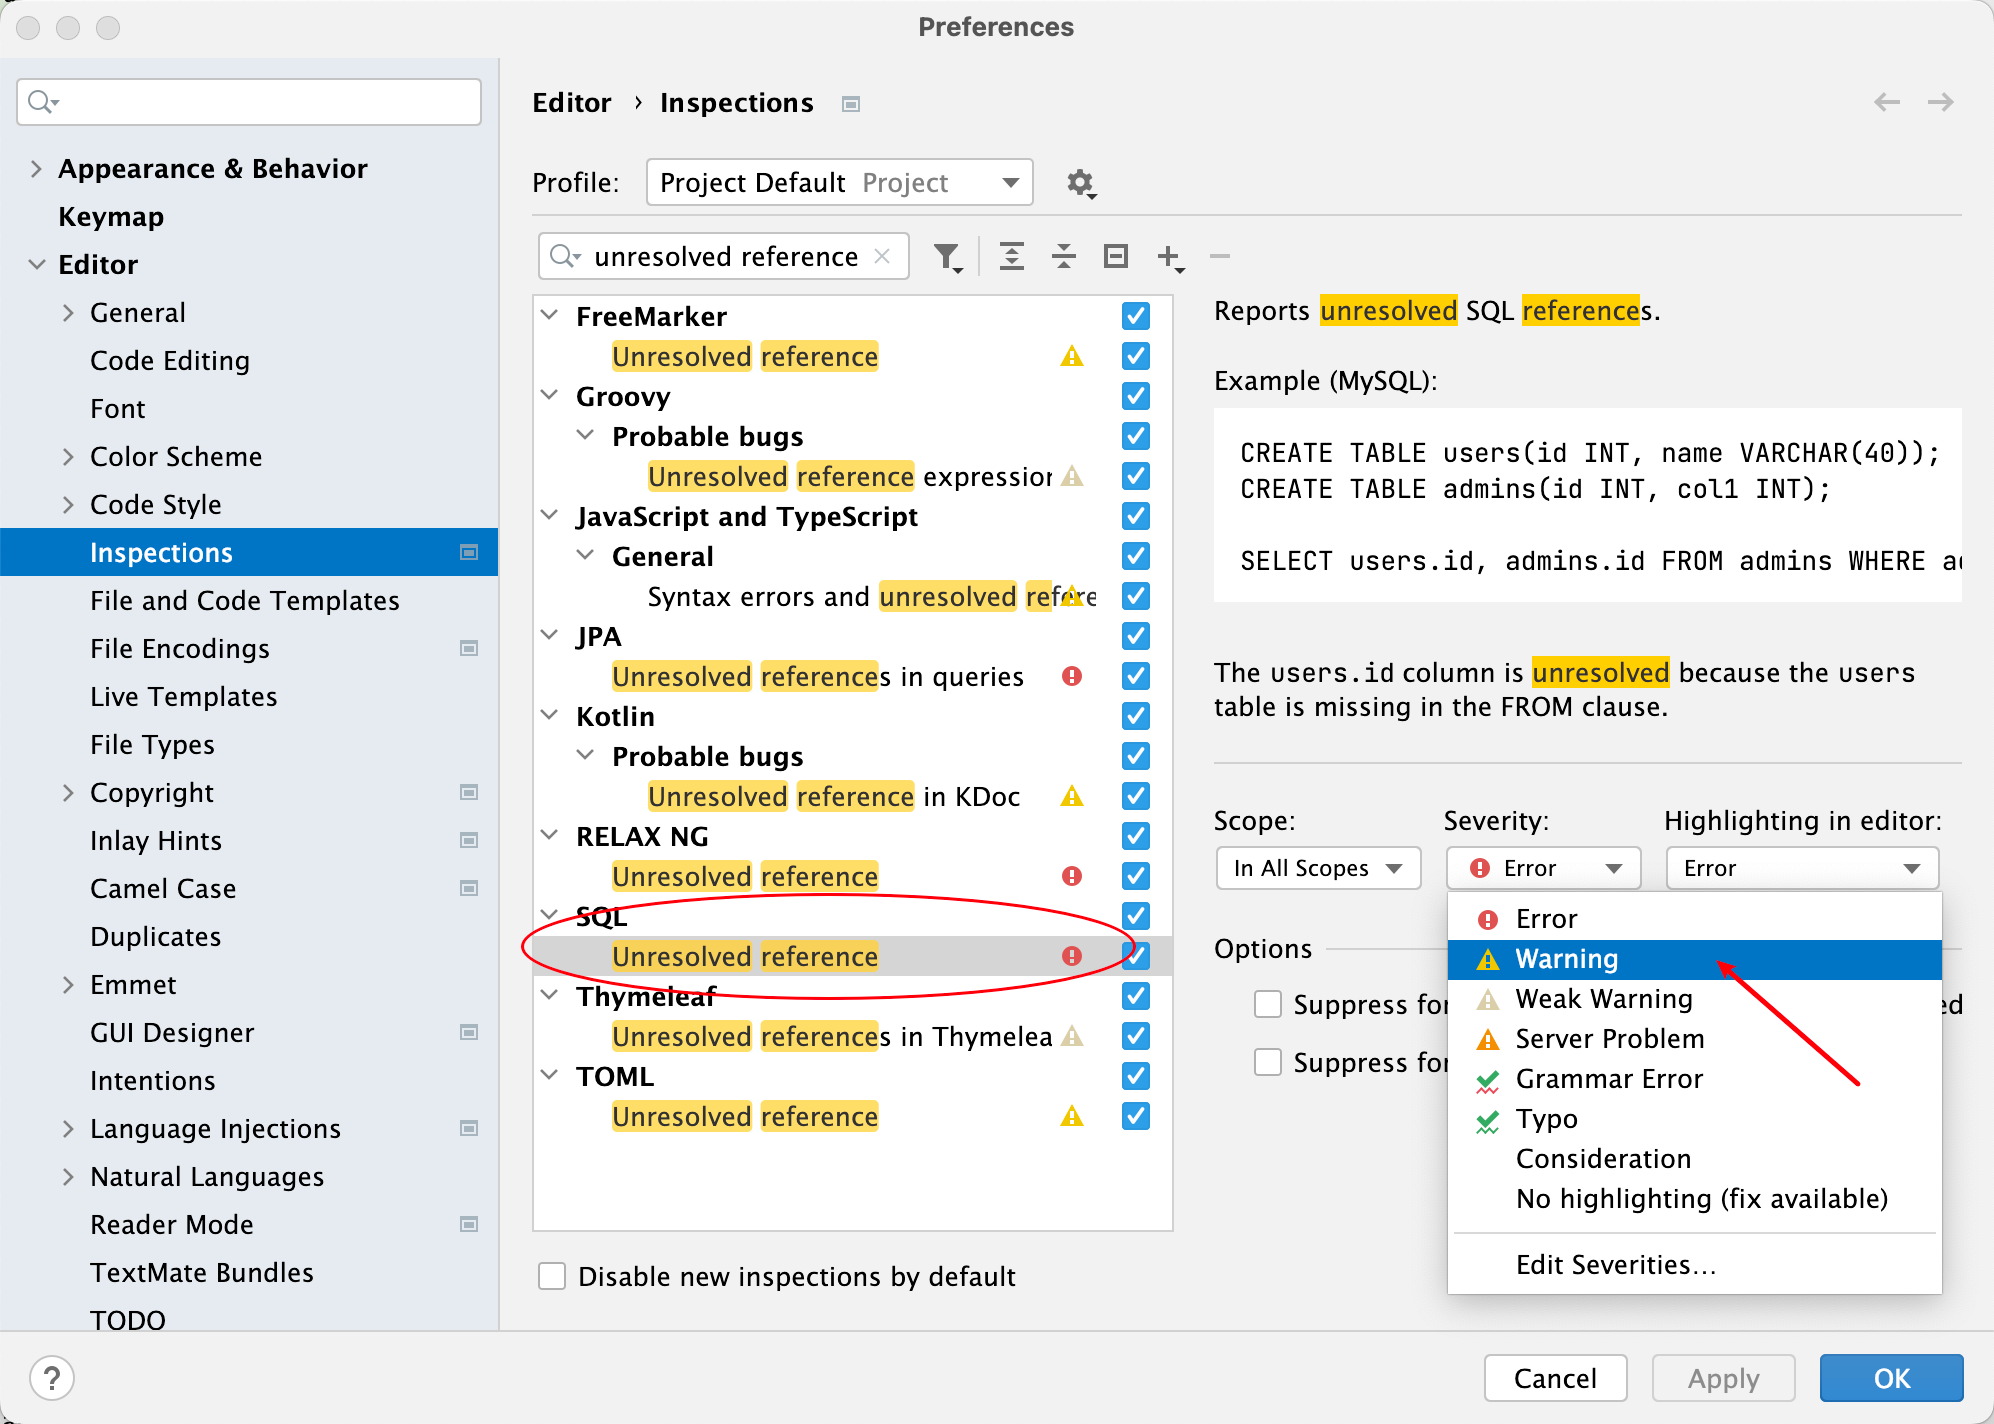1994x1424 pixels.
Task: Expand Appearance & Behavior settings section
Action: pos(36,169)
